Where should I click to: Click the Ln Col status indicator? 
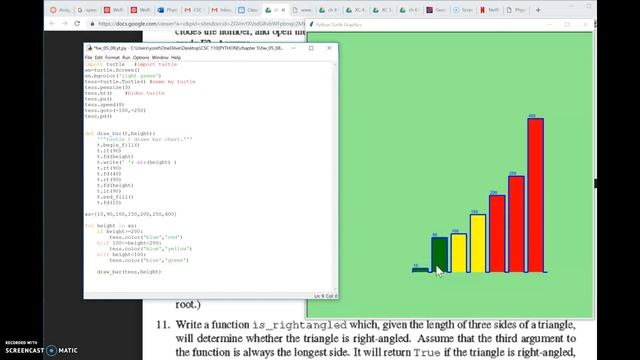(x=326, y=296)
